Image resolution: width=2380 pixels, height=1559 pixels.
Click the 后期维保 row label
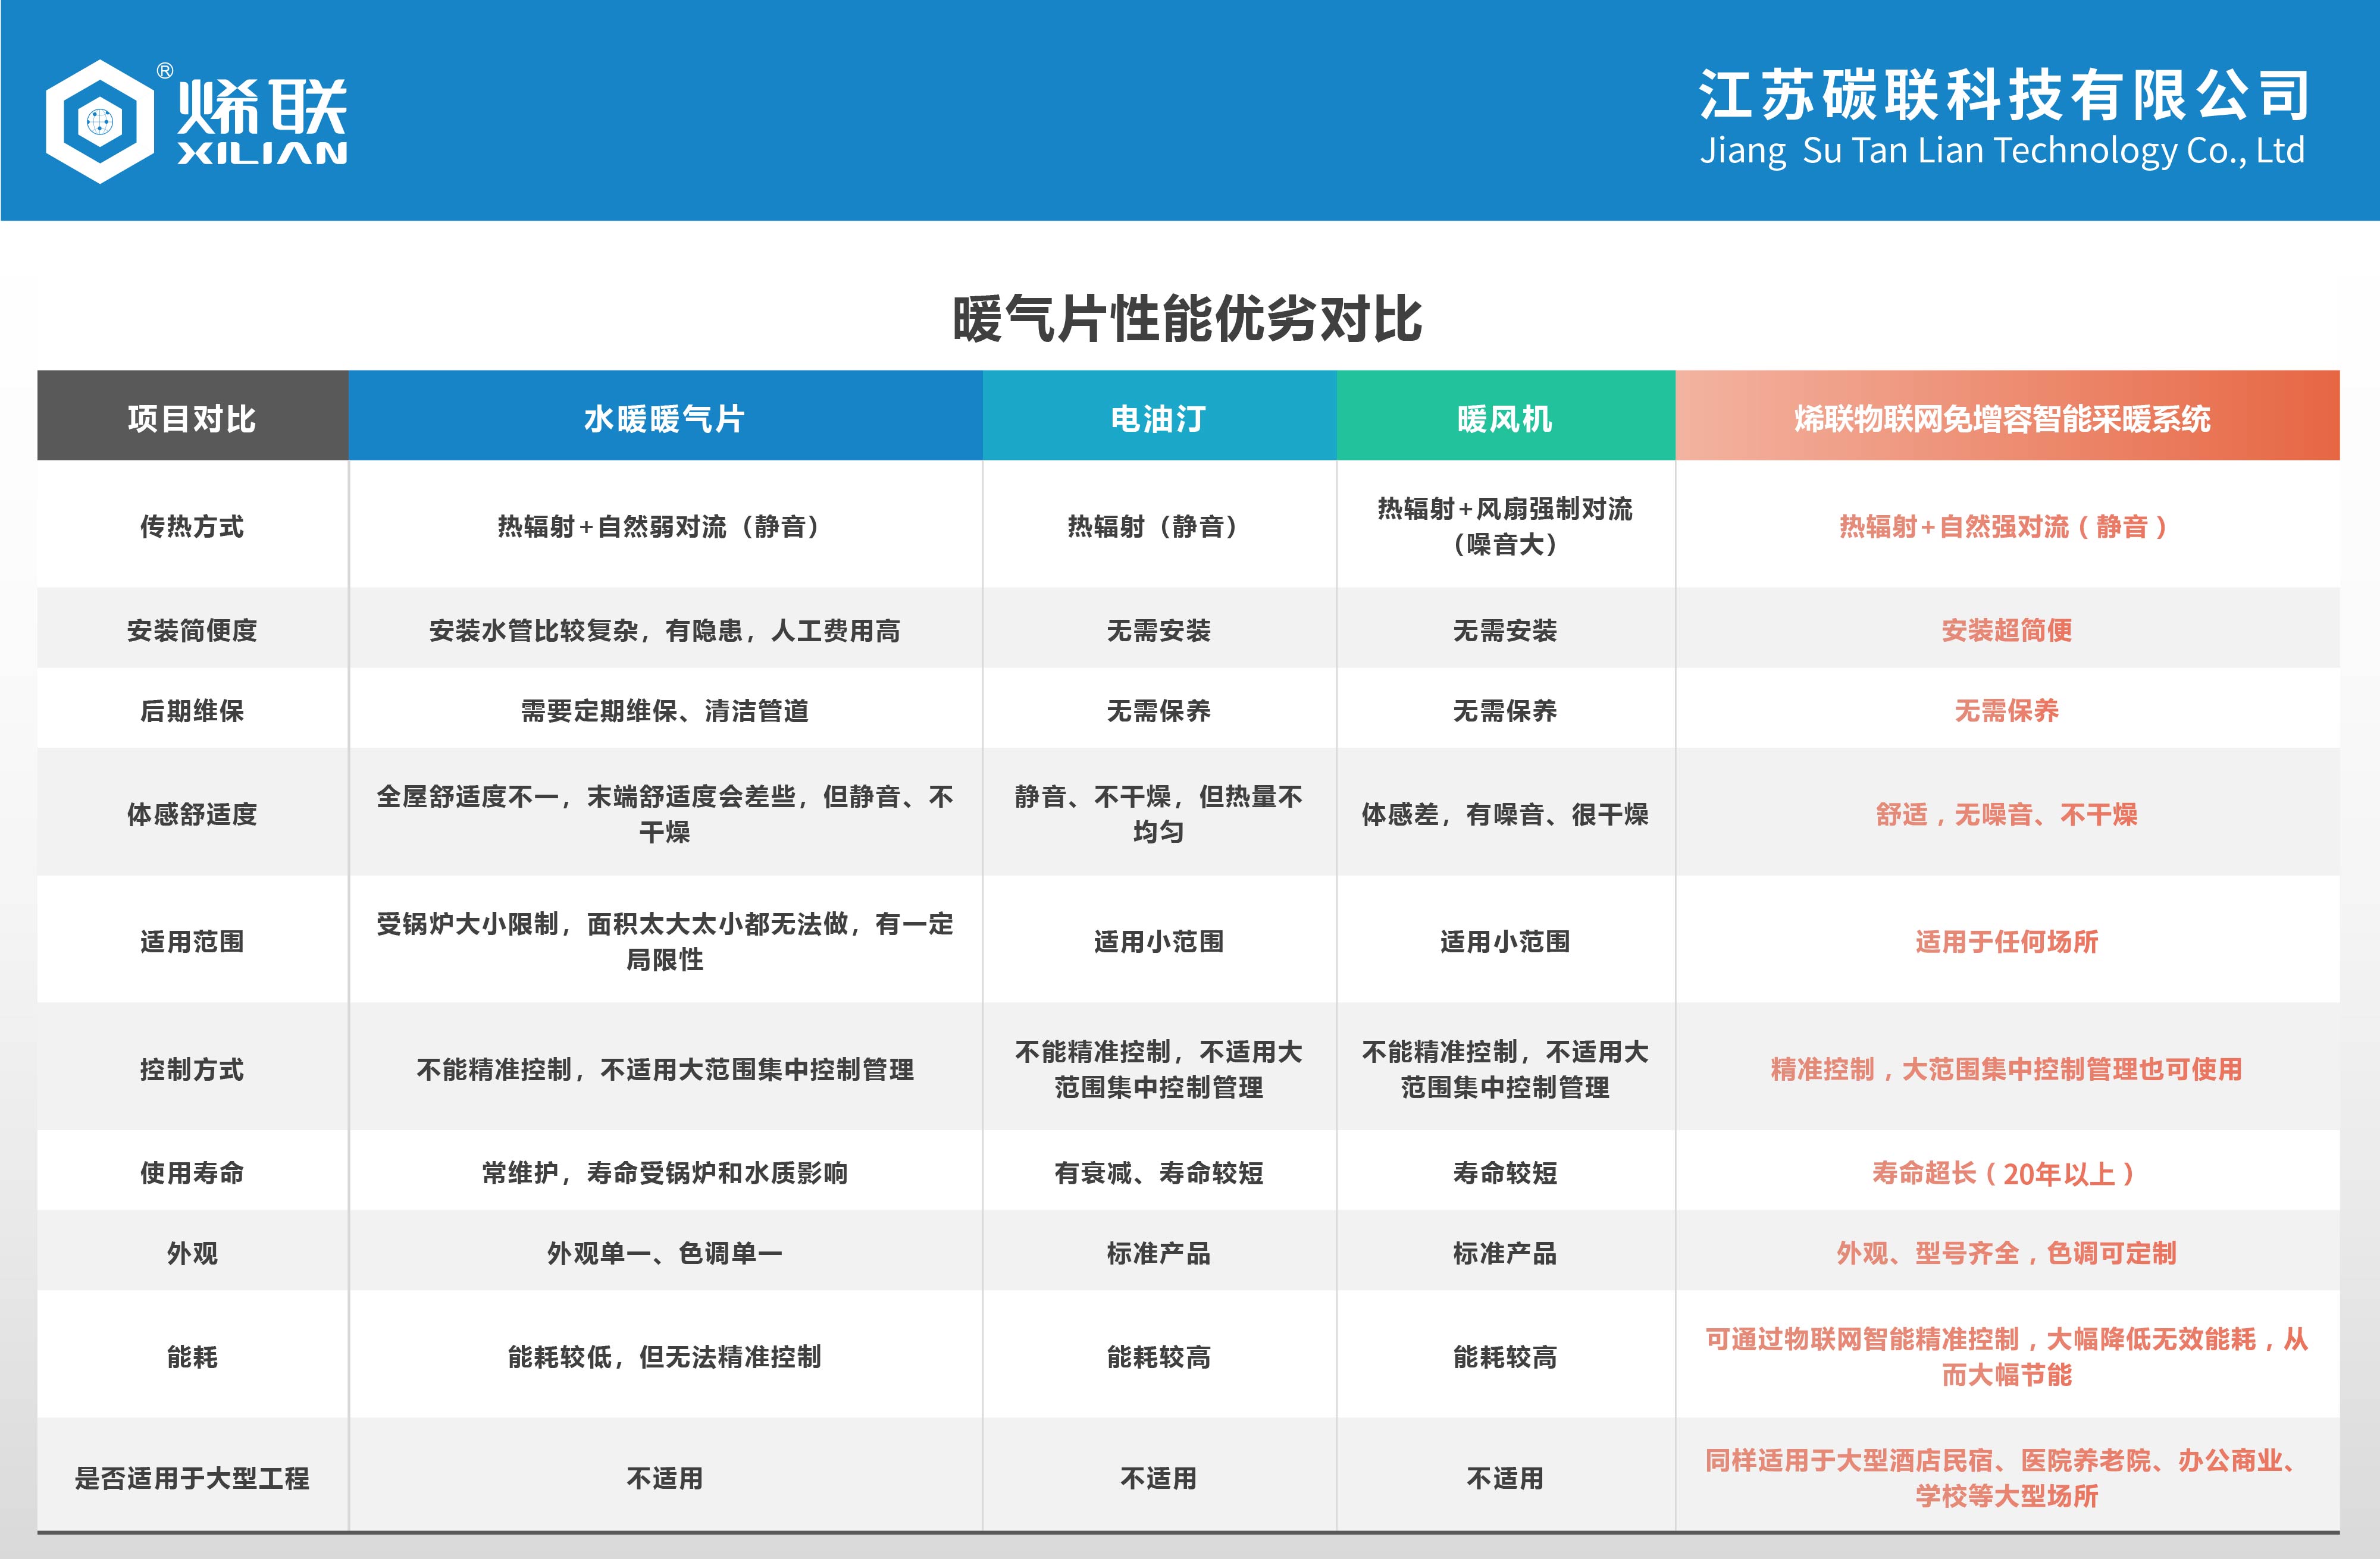[192, 710]
